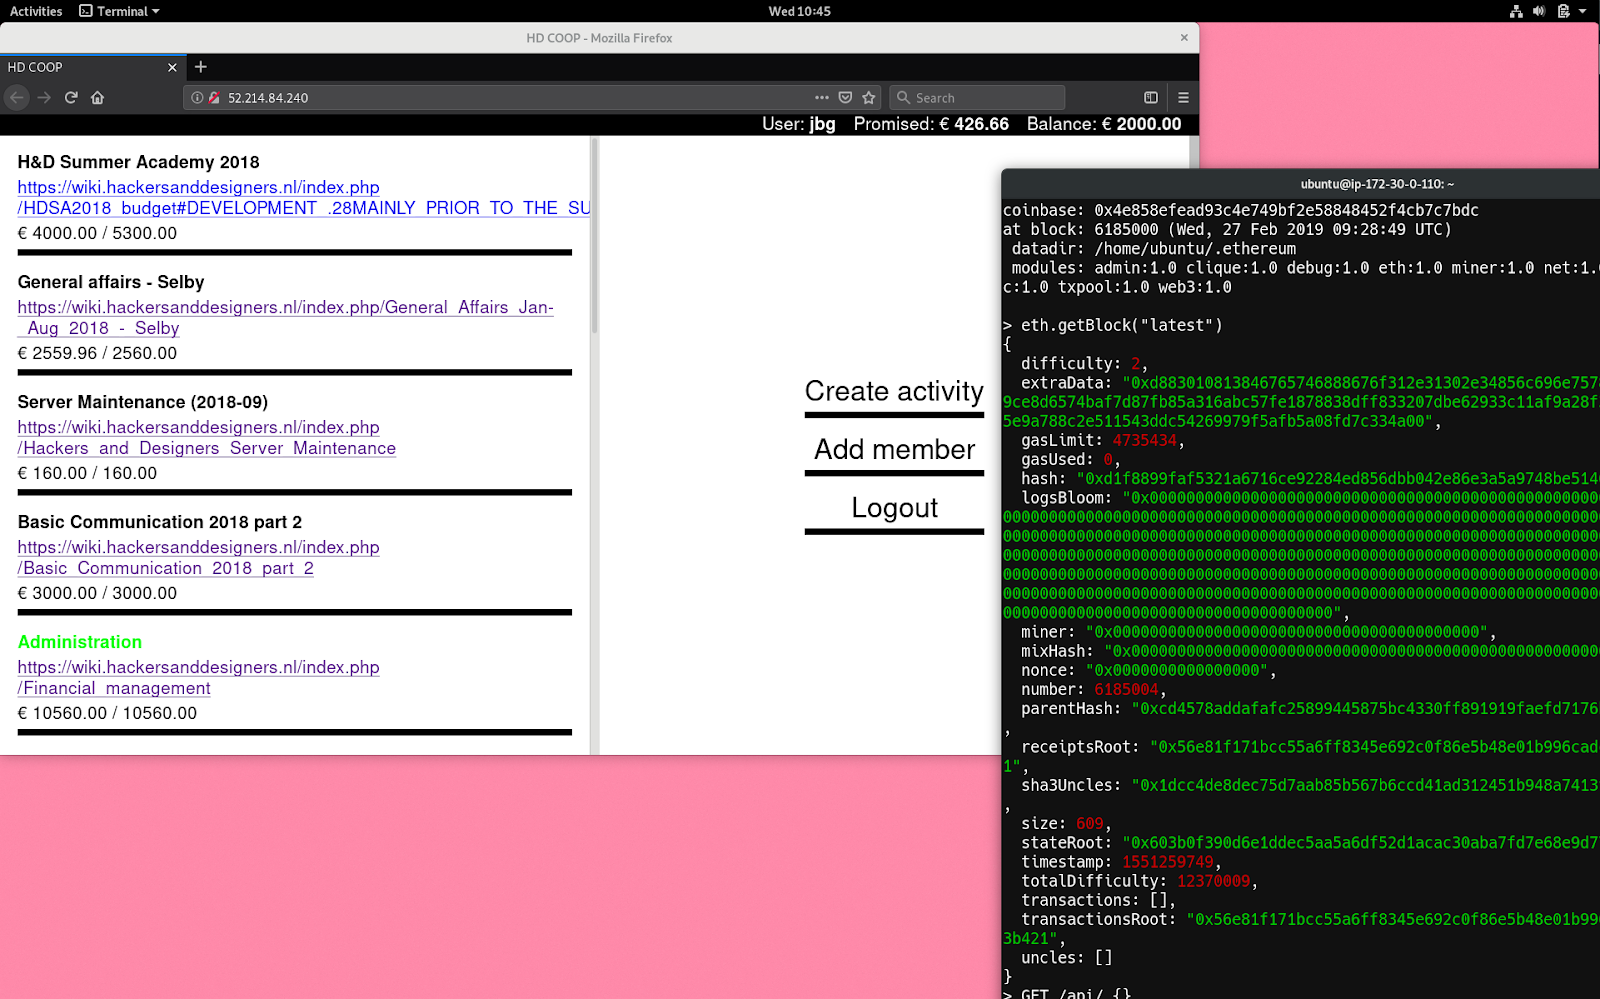Viewport: 1600px width, 999px height.
Task: Click the volume icon in system tray
Action: point(1539,11)
